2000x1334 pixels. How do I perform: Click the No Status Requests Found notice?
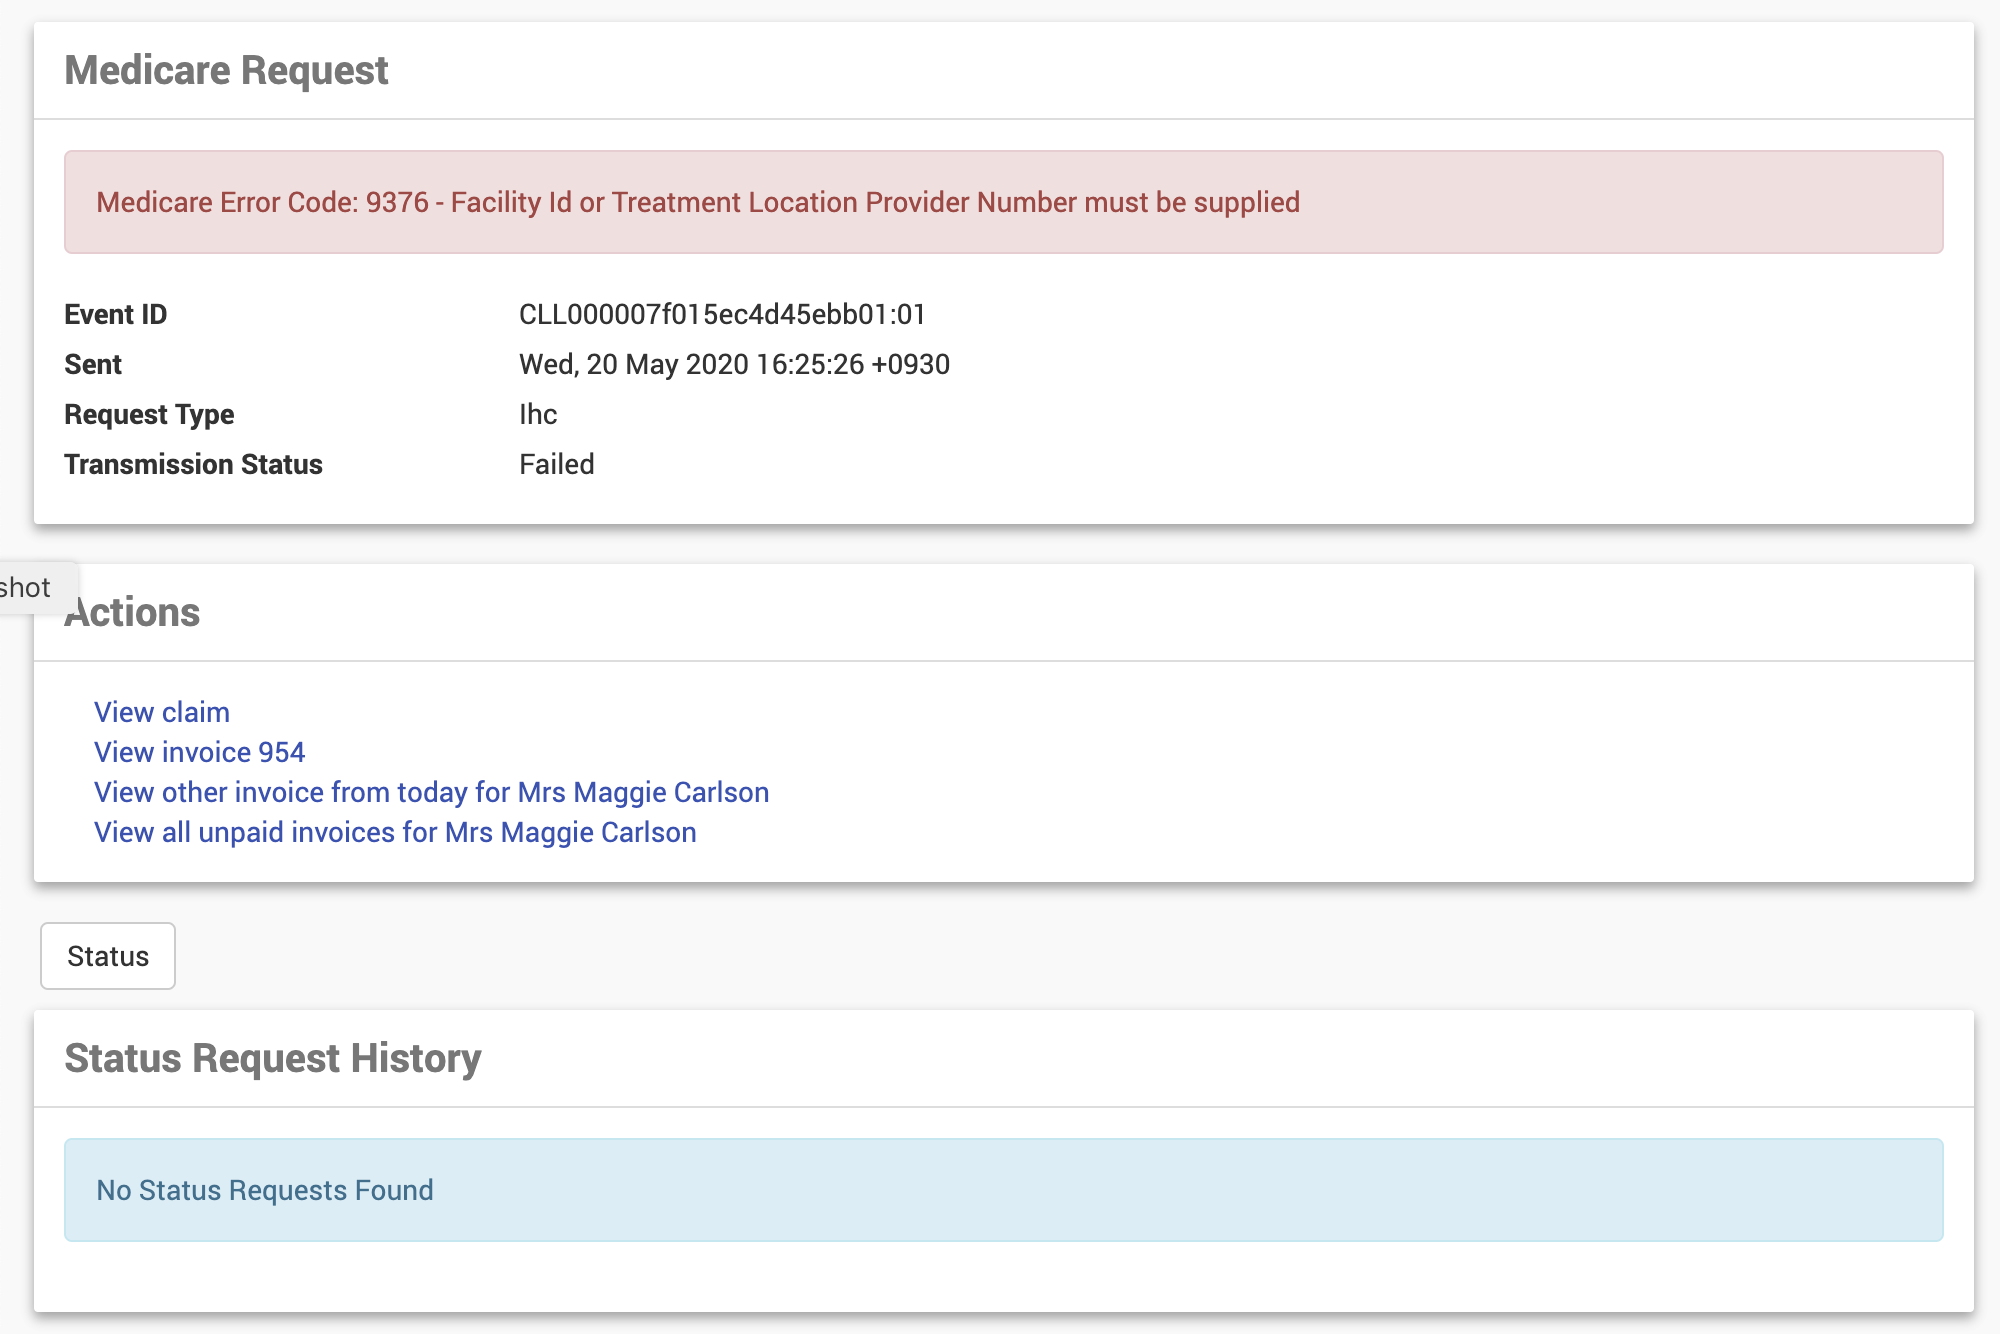265,1190
